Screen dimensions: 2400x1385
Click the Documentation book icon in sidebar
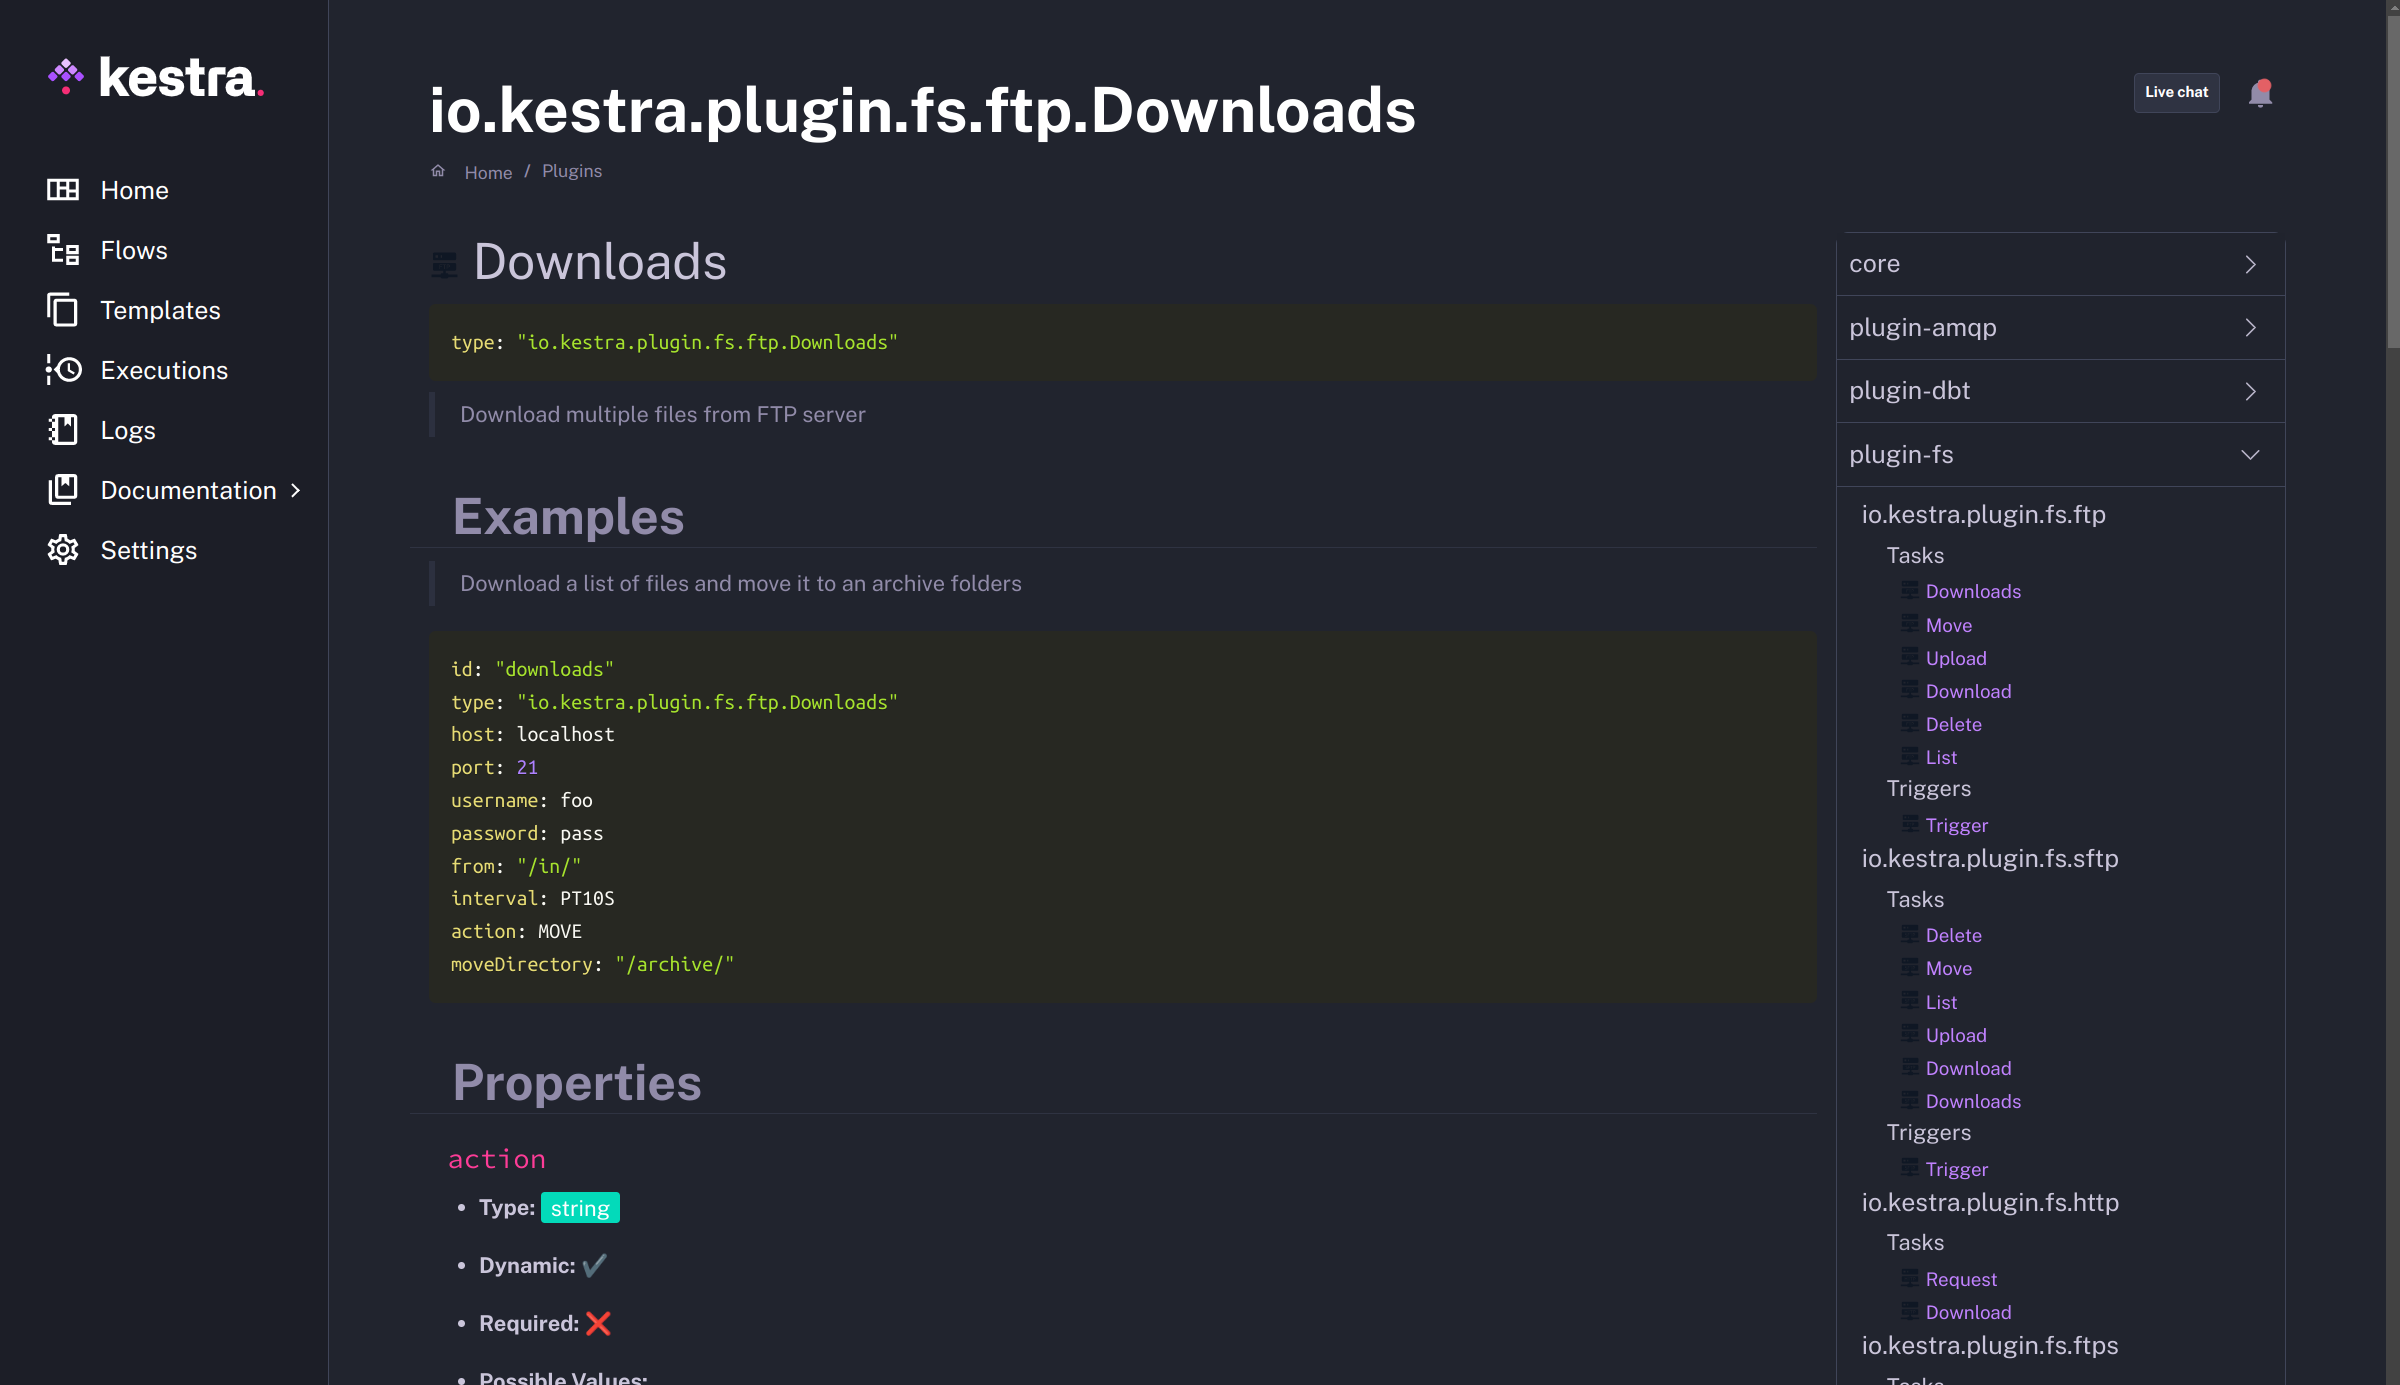tap(63, 490)
